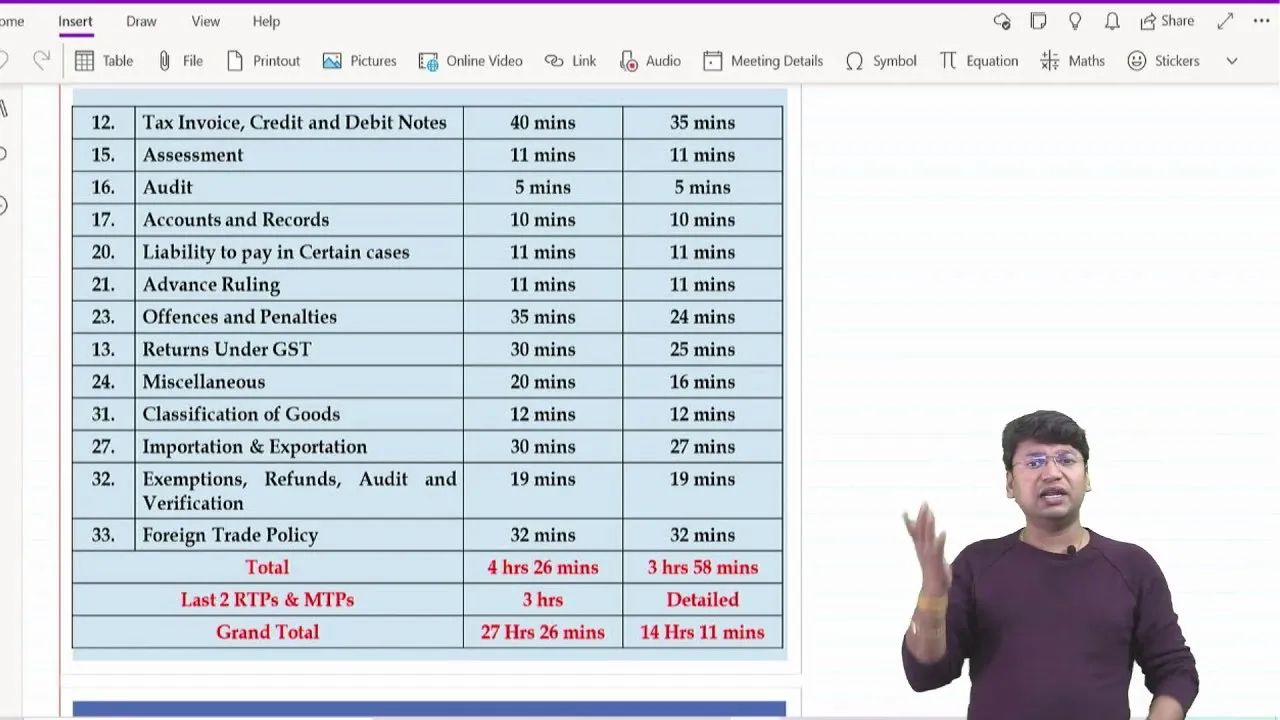
Task: Open the Symbol picker
Action: [x=880, y=61]
